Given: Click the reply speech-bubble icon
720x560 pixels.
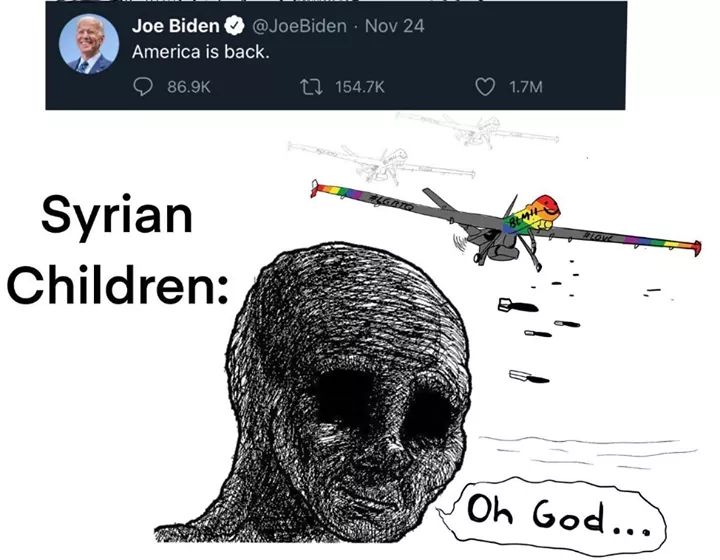Looking at the screenshot, I should [143, 86].
